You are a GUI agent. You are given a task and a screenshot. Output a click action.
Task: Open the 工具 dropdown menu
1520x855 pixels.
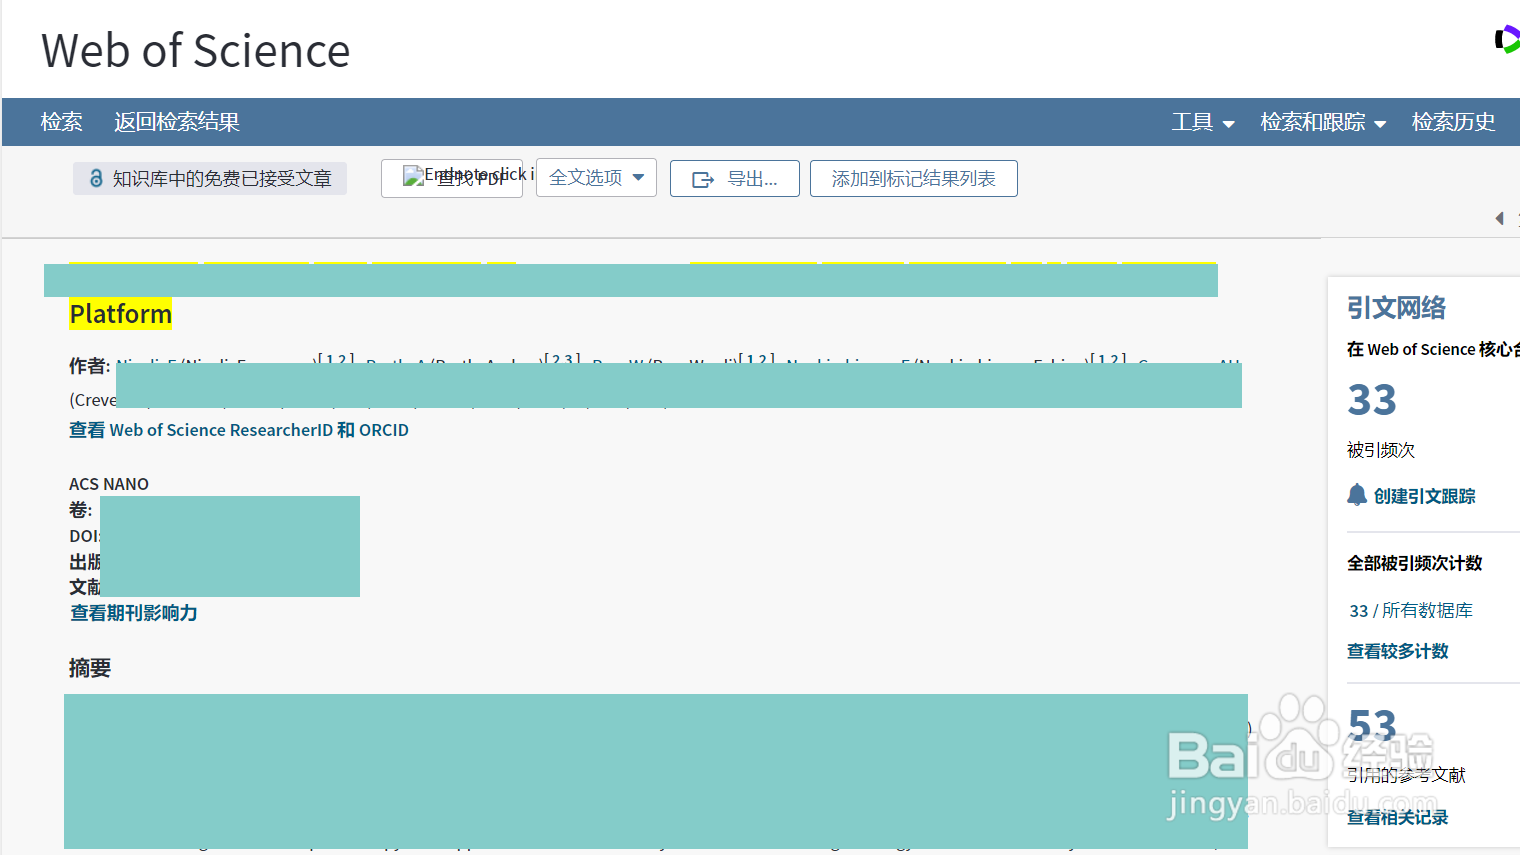[1203, 122]
